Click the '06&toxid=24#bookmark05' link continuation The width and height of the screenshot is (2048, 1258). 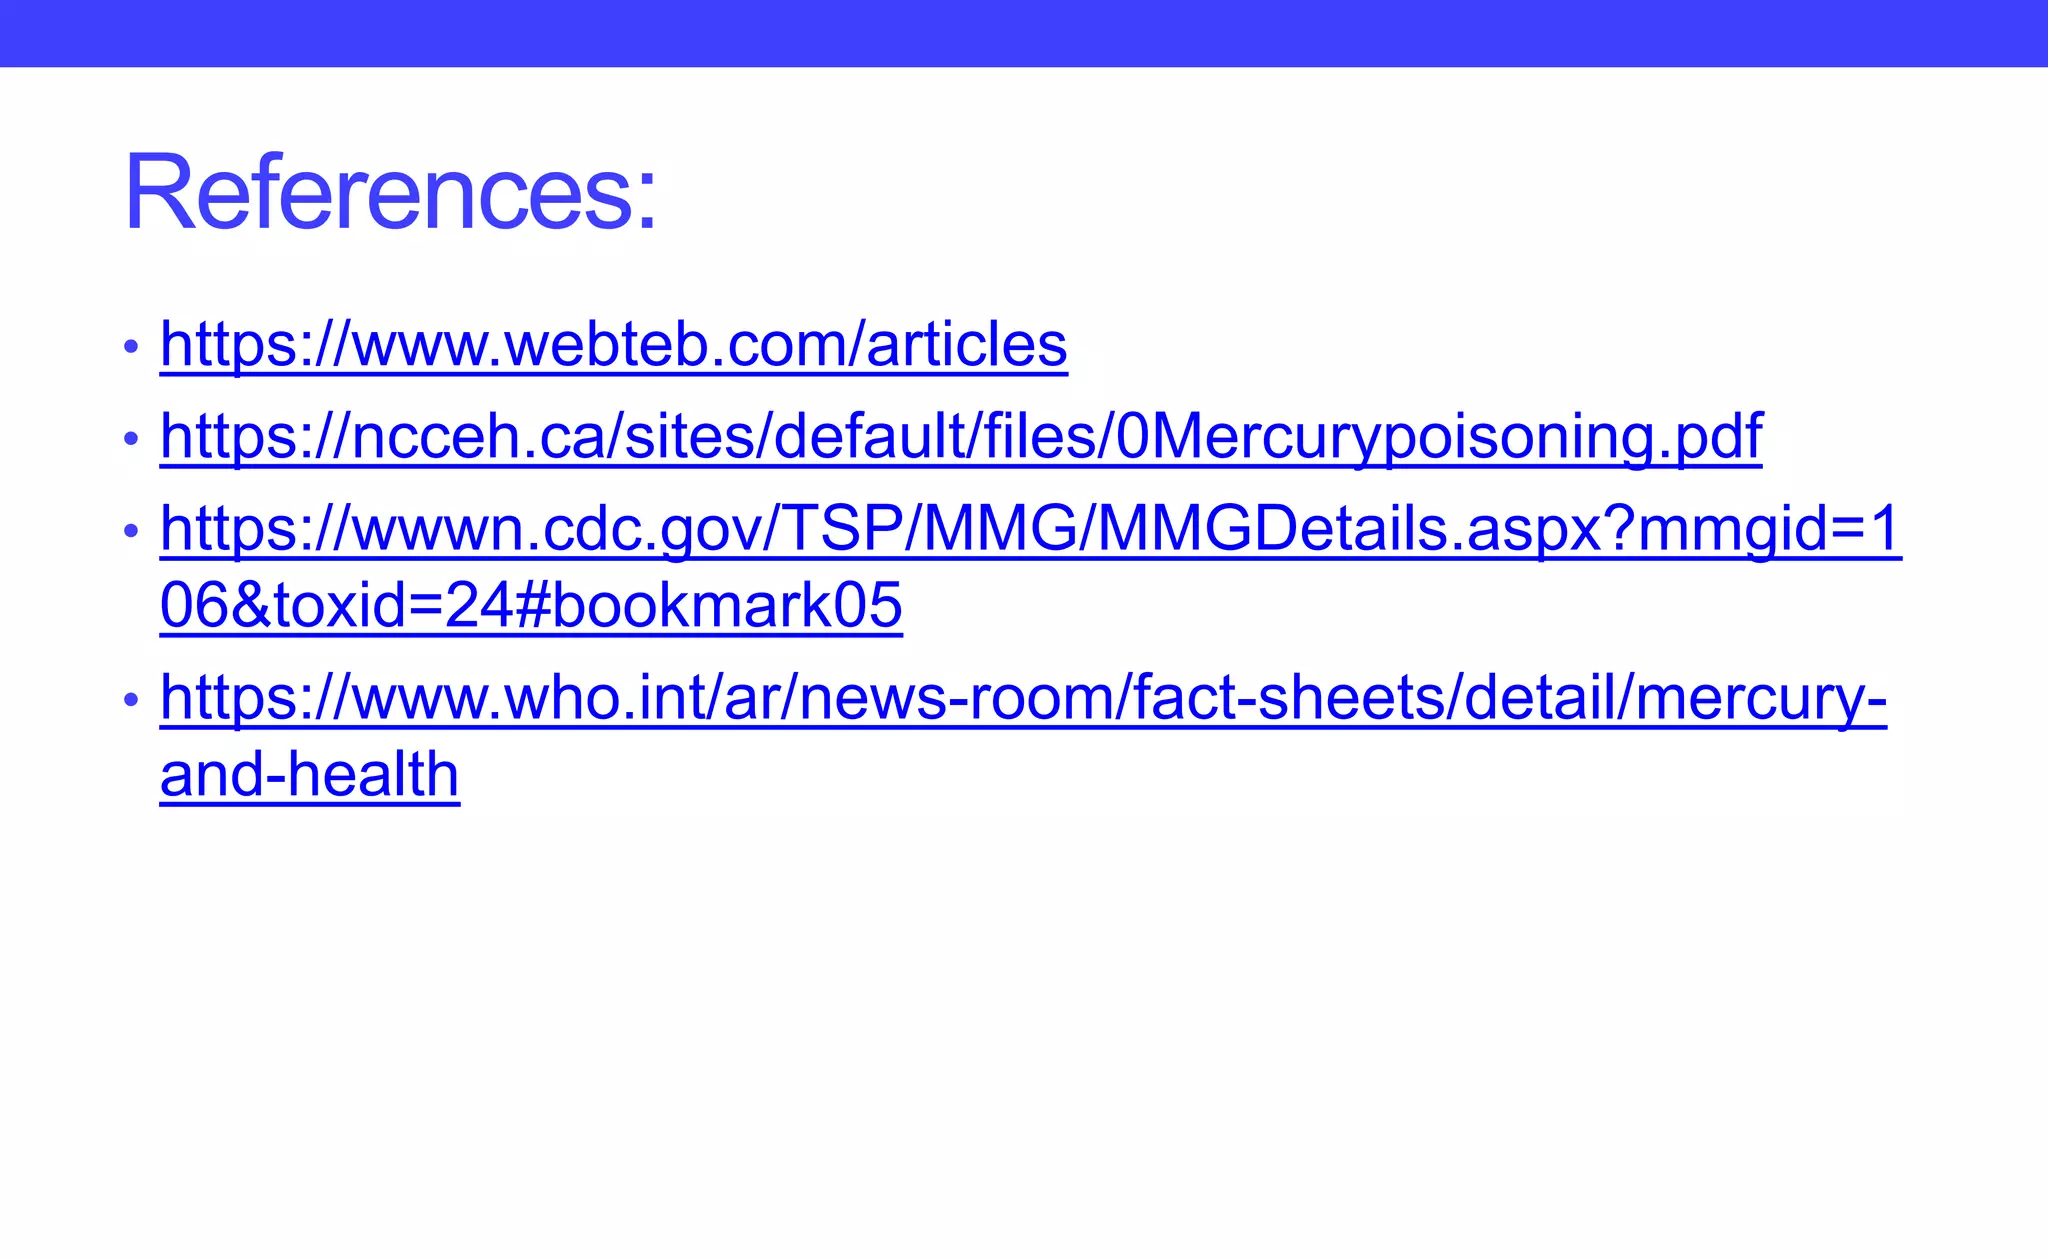pyautogui.click(x=531, y=605)
